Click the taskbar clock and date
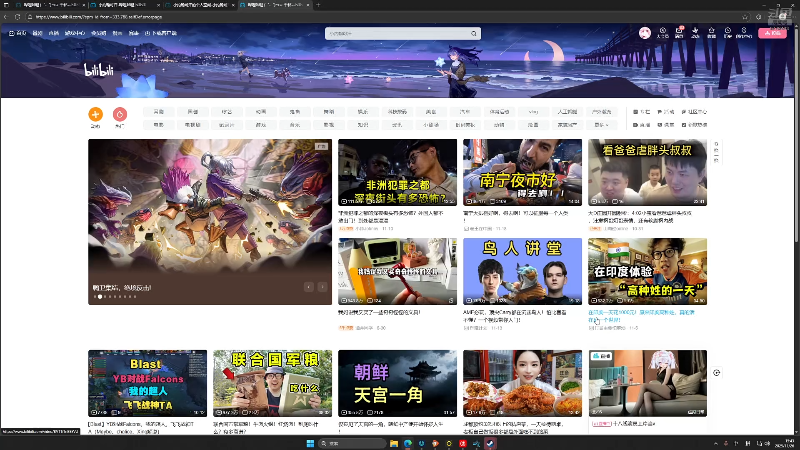The image size is (800, 450). click(x=786, y=443)
